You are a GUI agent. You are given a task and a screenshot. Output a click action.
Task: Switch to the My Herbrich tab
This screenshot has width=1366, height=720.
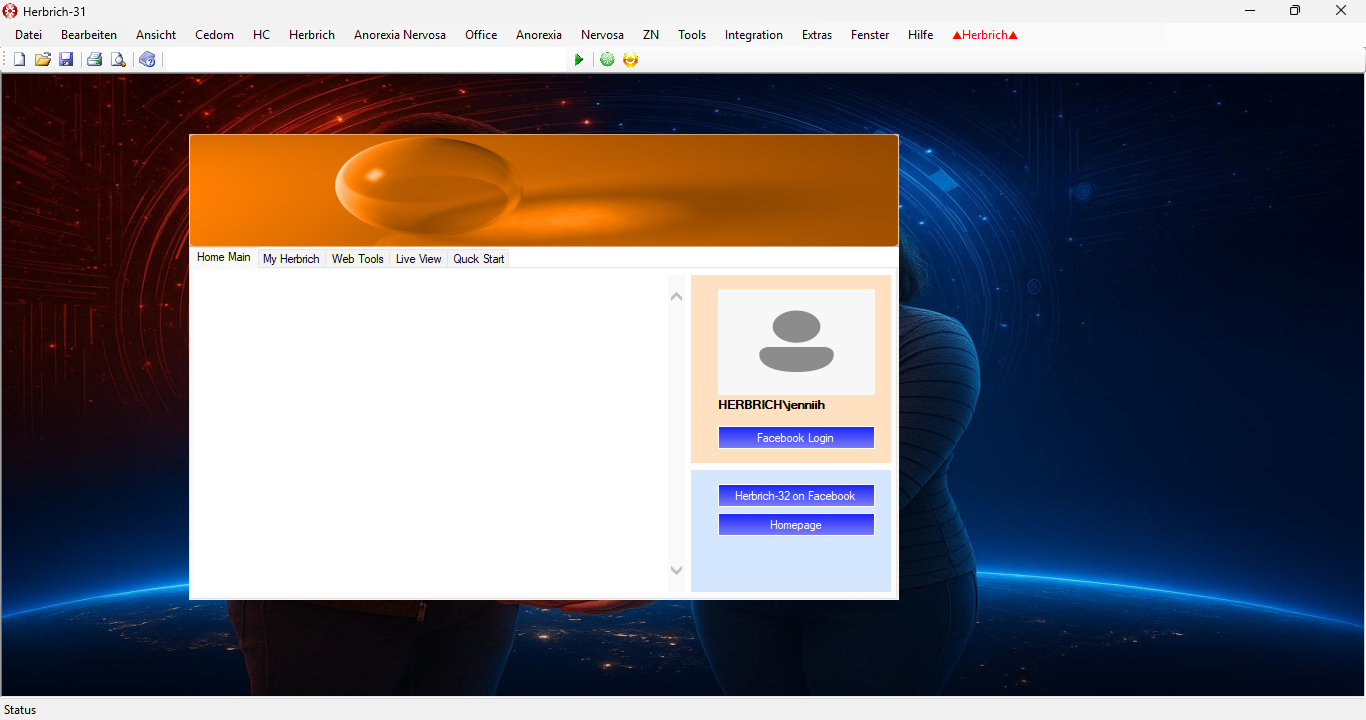(291, 259)
